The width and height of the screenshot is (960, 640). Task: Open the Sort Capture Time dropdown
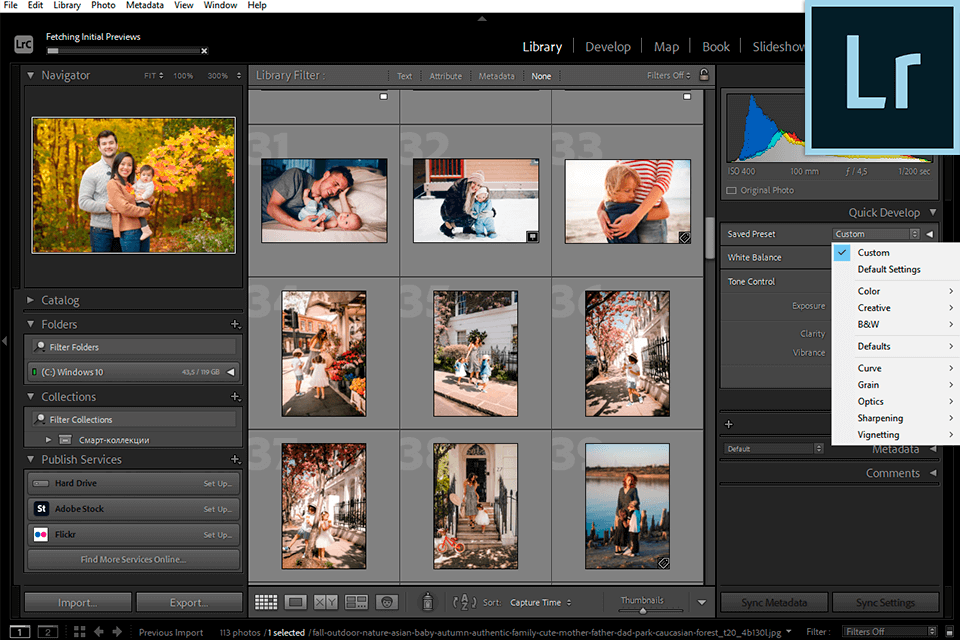point(541,603)
